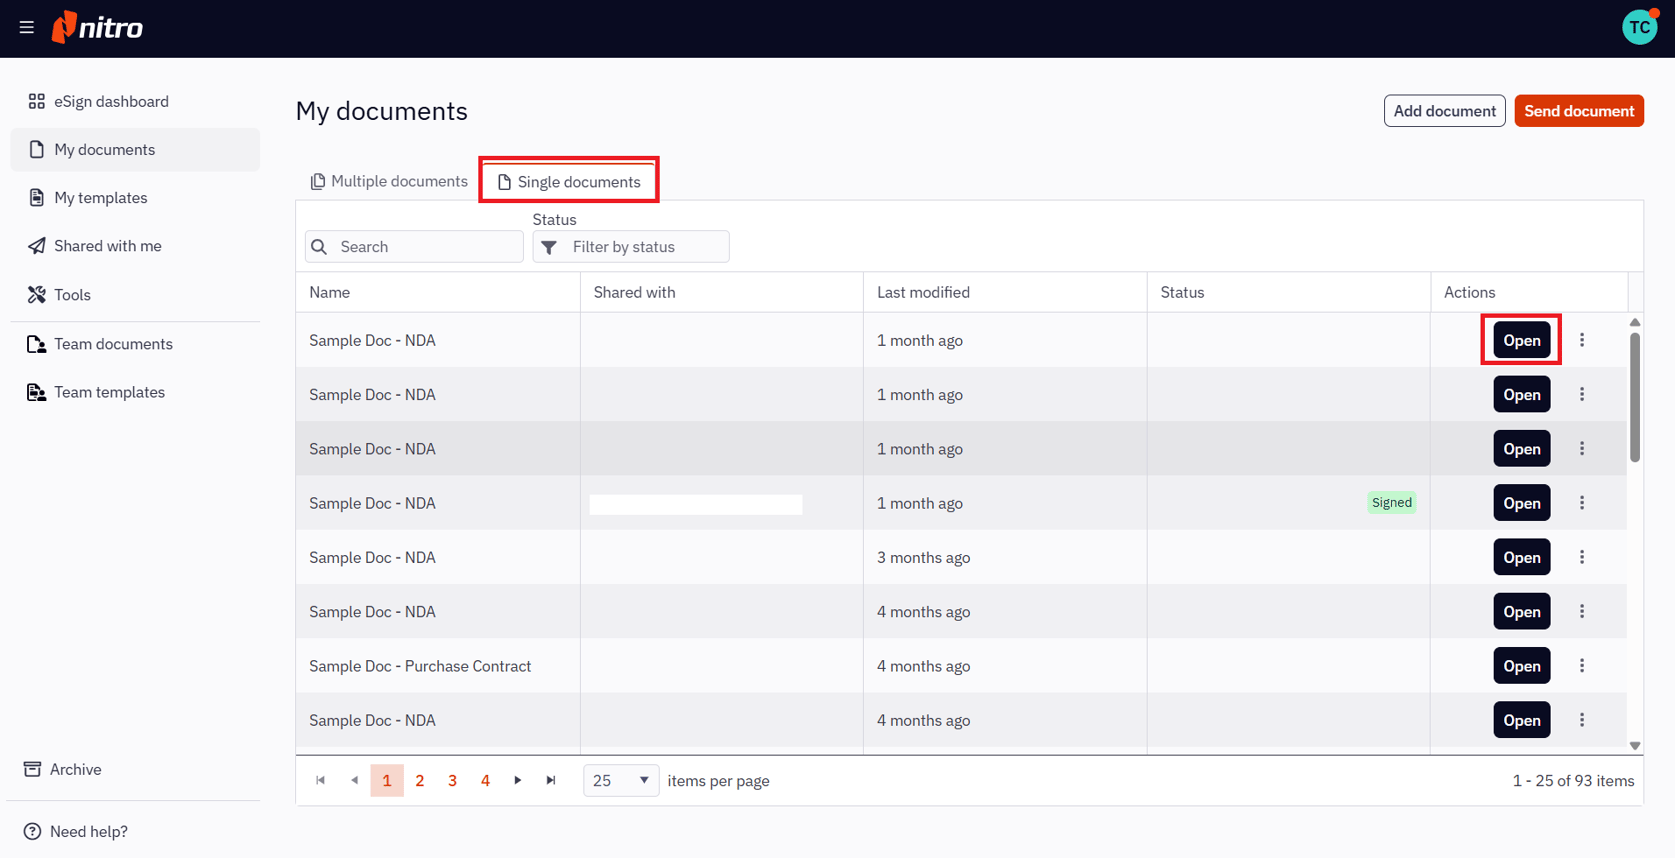
Task: Click Need help? link
Action: 76,831
